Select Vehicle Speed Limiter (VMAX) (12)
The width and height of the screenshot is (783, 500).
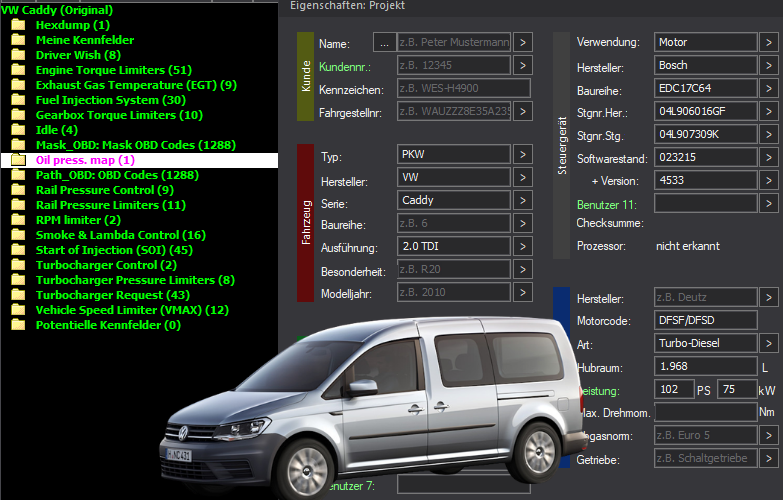[x=132, y=310]
